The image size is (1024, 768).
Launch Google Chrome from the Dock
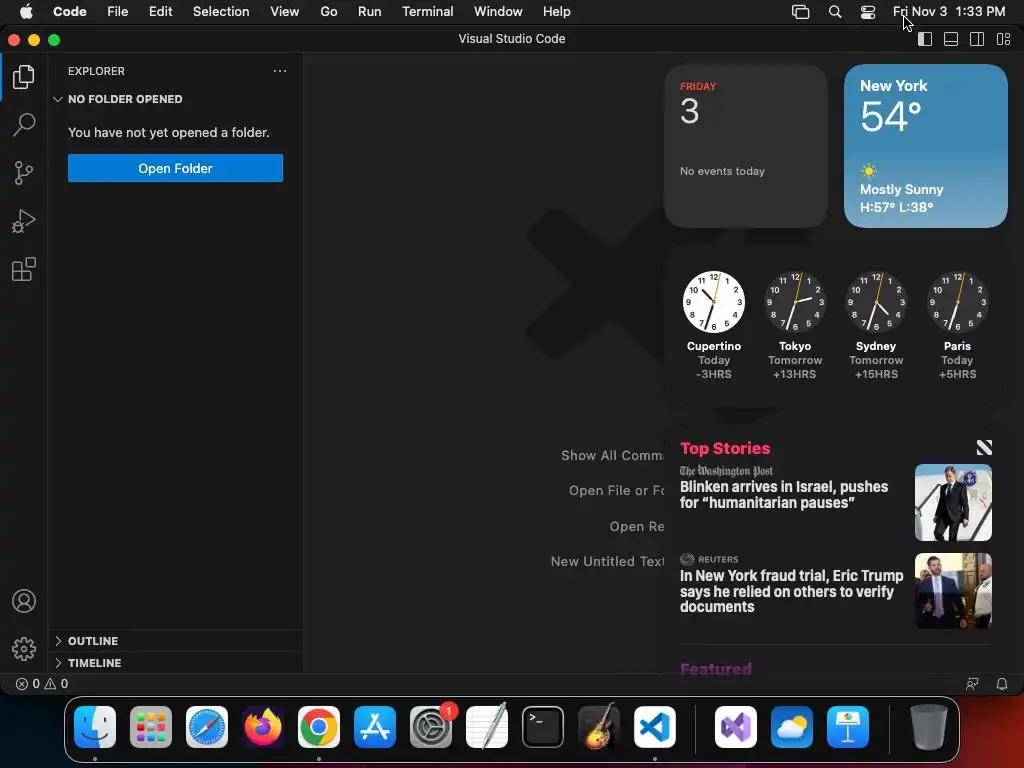coord(319,727)
